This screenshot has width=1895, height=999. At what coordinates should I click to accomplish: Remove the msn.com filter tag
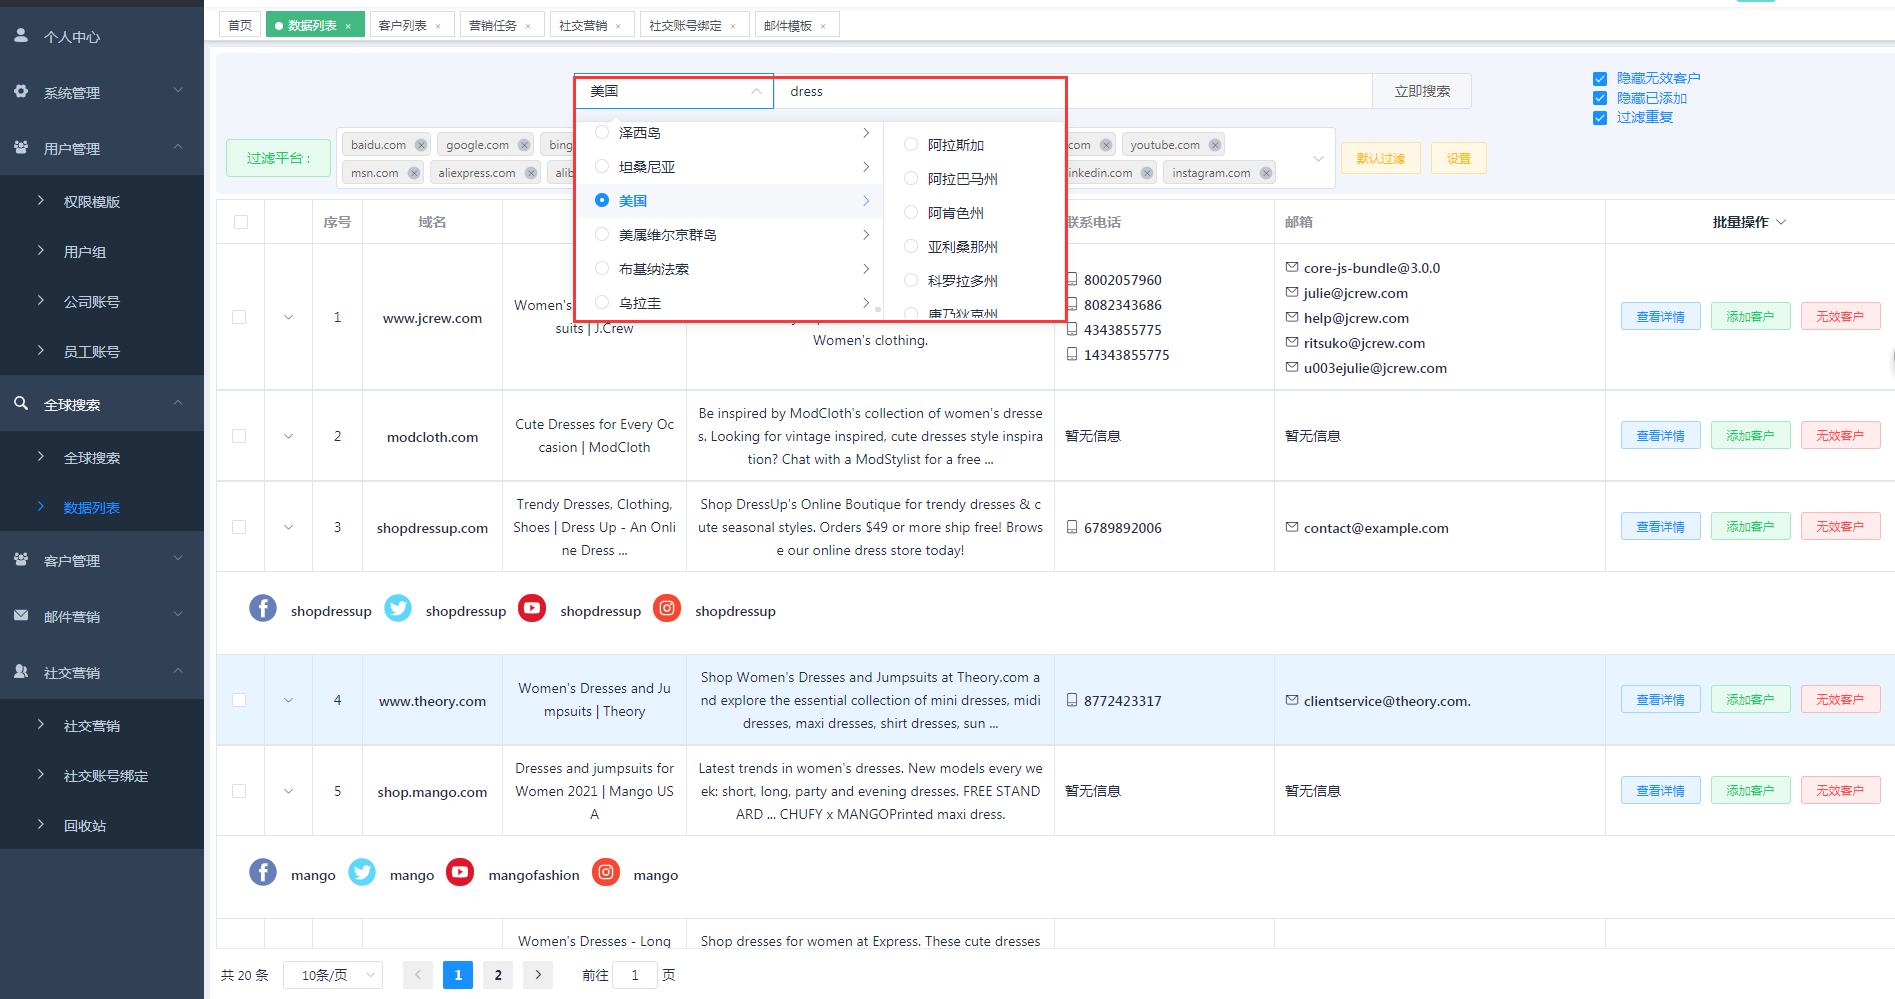pyautogui.click(x=414, y=173)
